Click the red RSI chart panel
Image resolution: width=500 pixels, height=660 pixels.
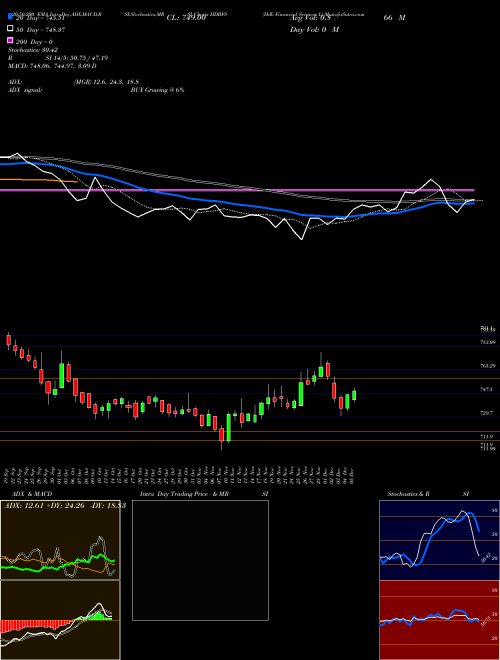[439, 620]
